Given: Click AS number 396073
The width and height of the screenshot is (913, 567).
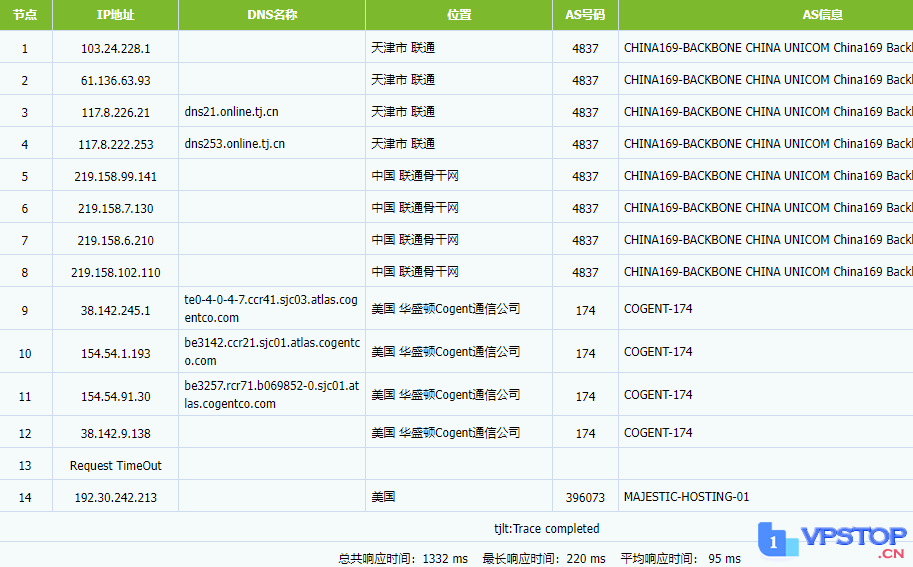Looking at the screenshot, I should (x=585, y=498).
